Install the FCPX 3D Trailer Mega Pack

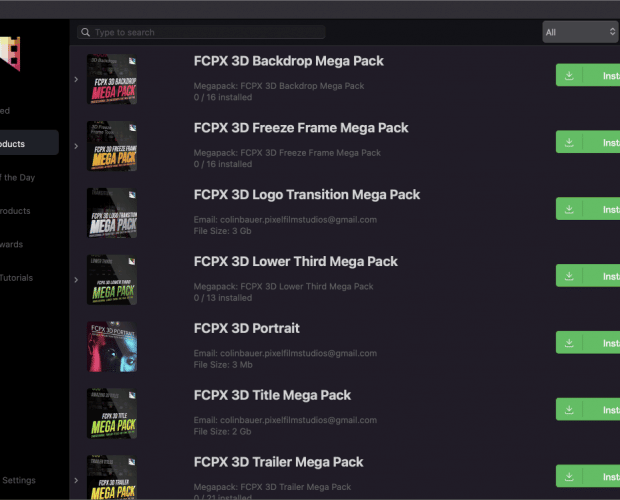pos(601,476)
